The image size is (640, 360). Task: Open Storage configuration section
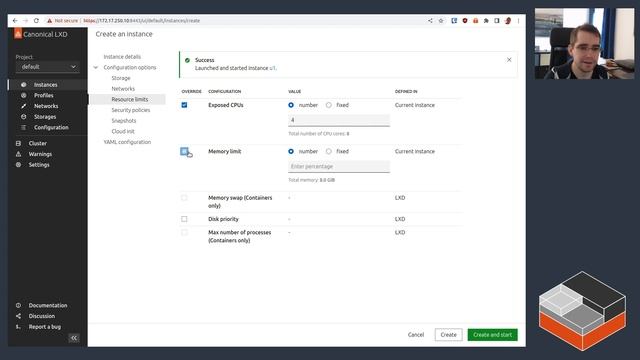click(121, 78)
